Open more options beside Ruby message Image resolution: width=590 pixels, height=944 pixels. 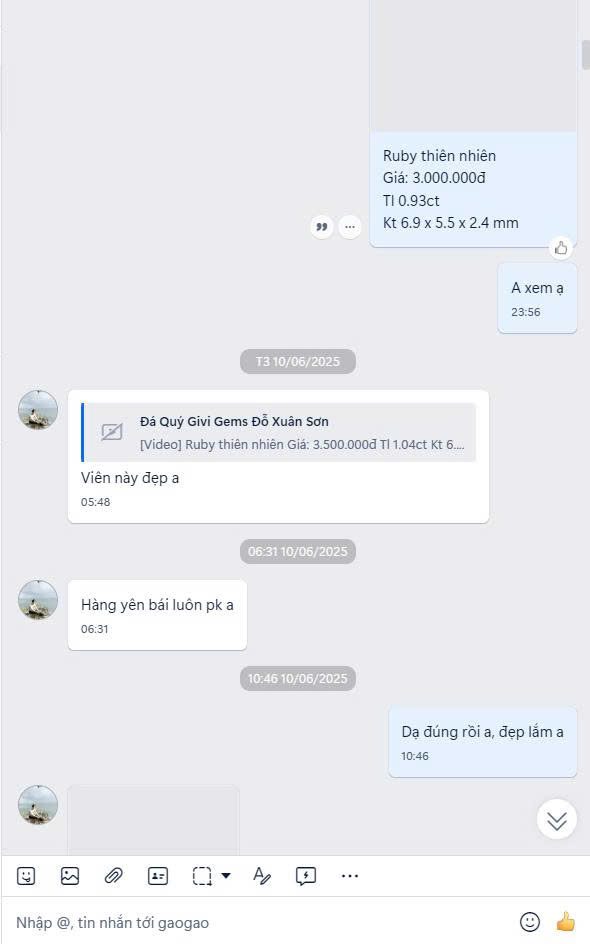click(x=350, y=227)
